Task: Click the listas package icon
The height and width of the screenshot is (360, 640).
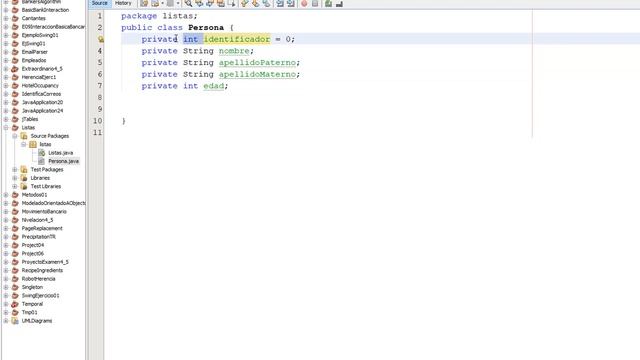Action: [x=33, y=144]
